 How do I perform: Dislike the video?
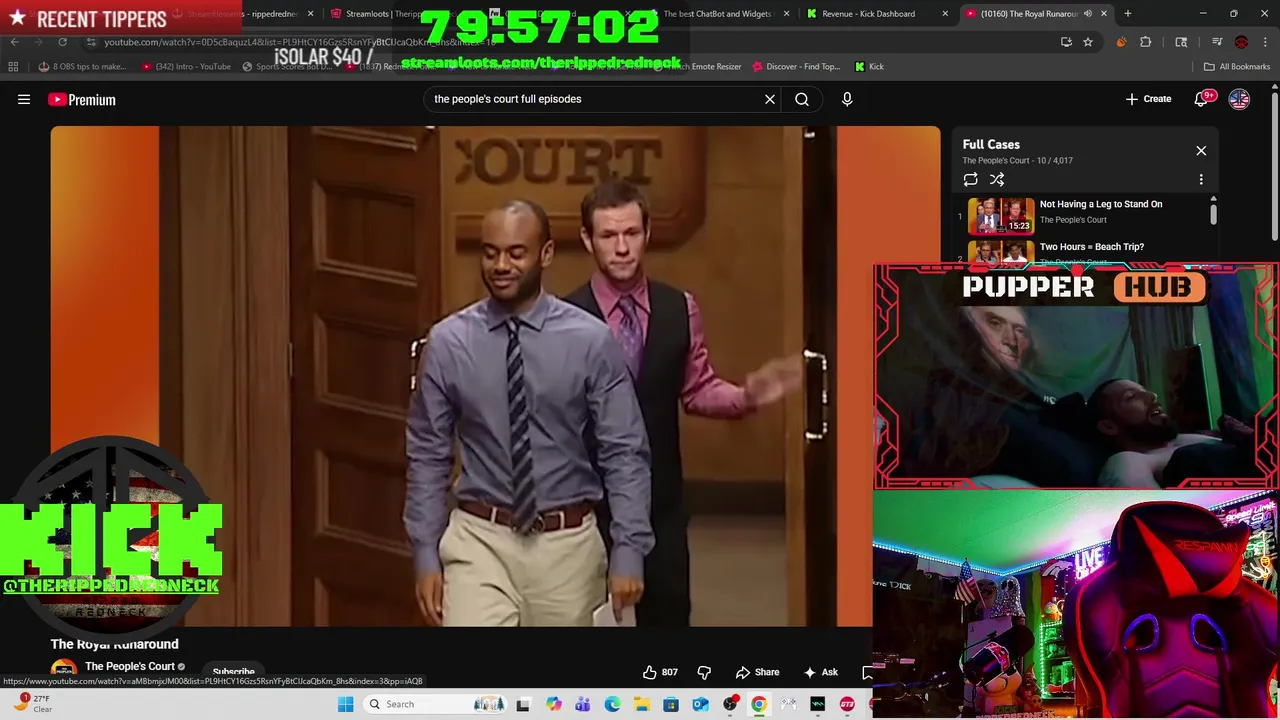pos(704,672)
